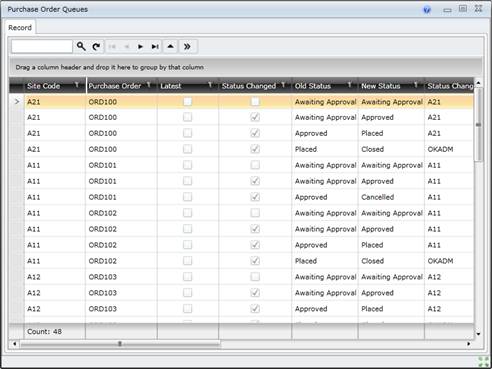Go to first record button
This screenshot has height=369, width=492.
(112, 47)
